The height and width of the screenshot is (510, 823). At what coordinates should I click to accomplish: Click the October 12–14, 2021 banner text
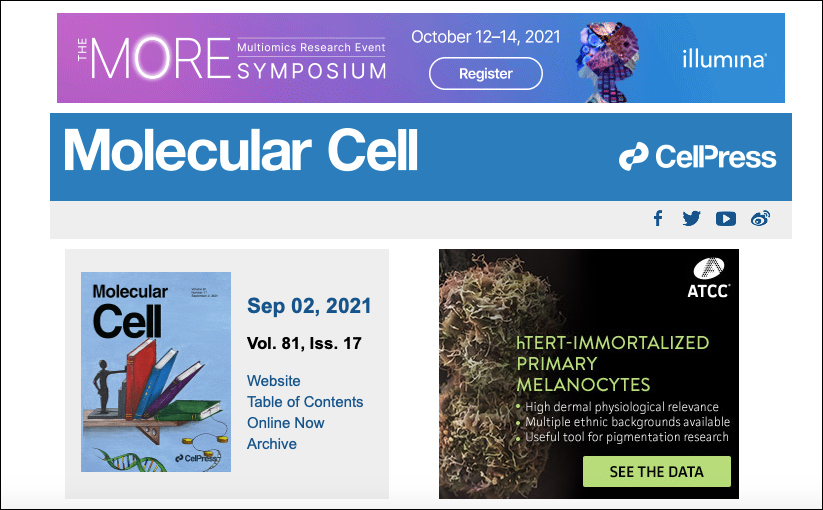coord(486,37)
